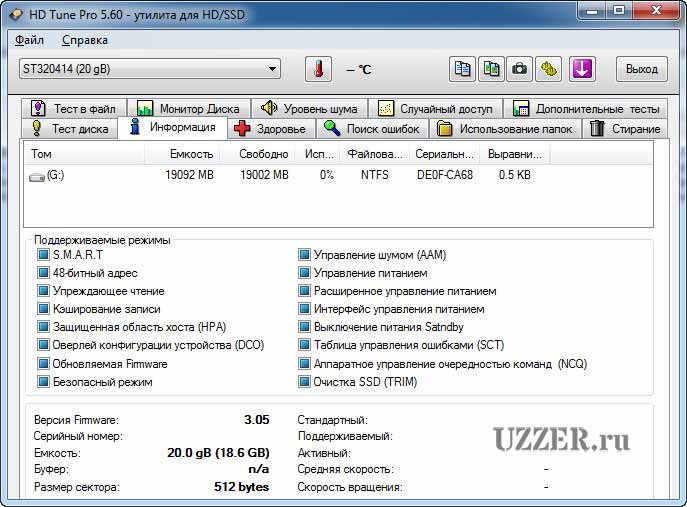Click the copy screenshot to clipboard icon
The width and height of the screenshot is (687, 507).
(491, 69)
